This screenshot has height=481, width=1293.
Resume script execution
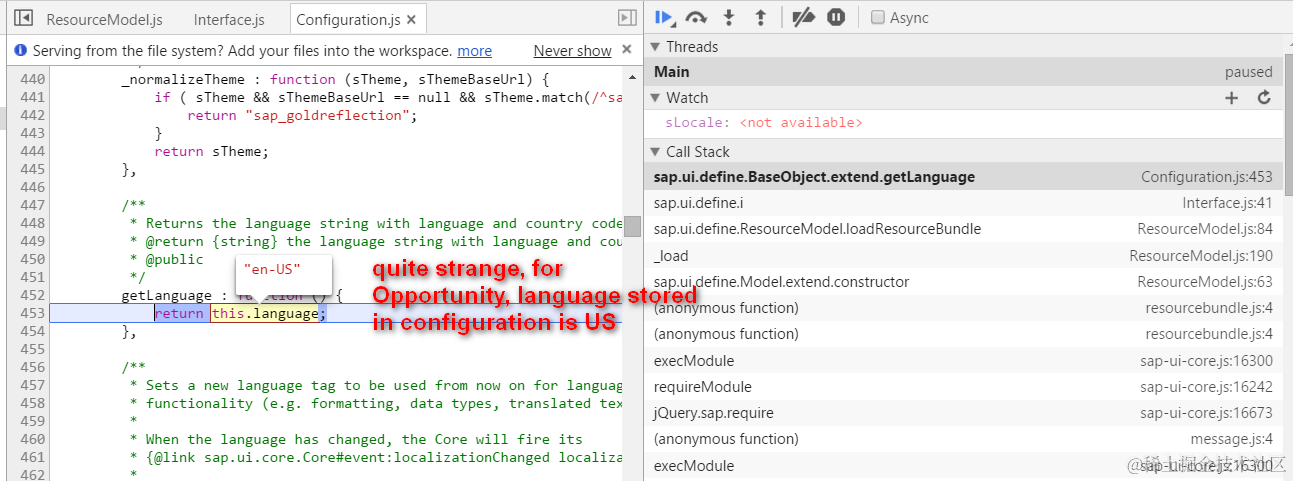pos(665,18)
